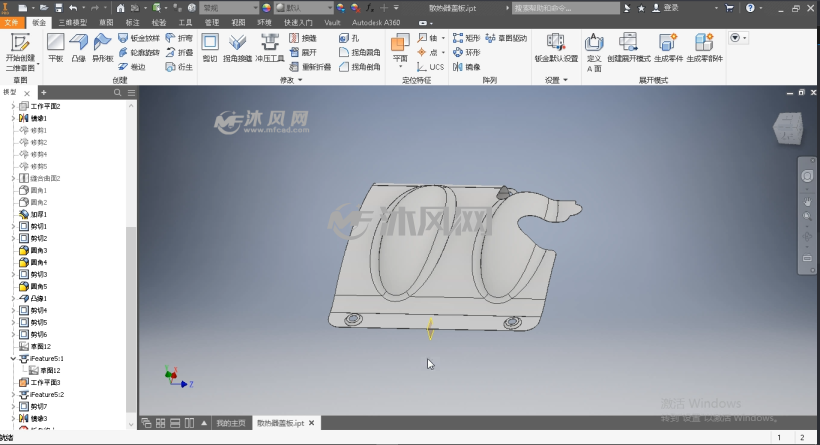Select the Face (平板) sheet metal tool
This screenshot has height=445, width=820.
click(55, 48)
